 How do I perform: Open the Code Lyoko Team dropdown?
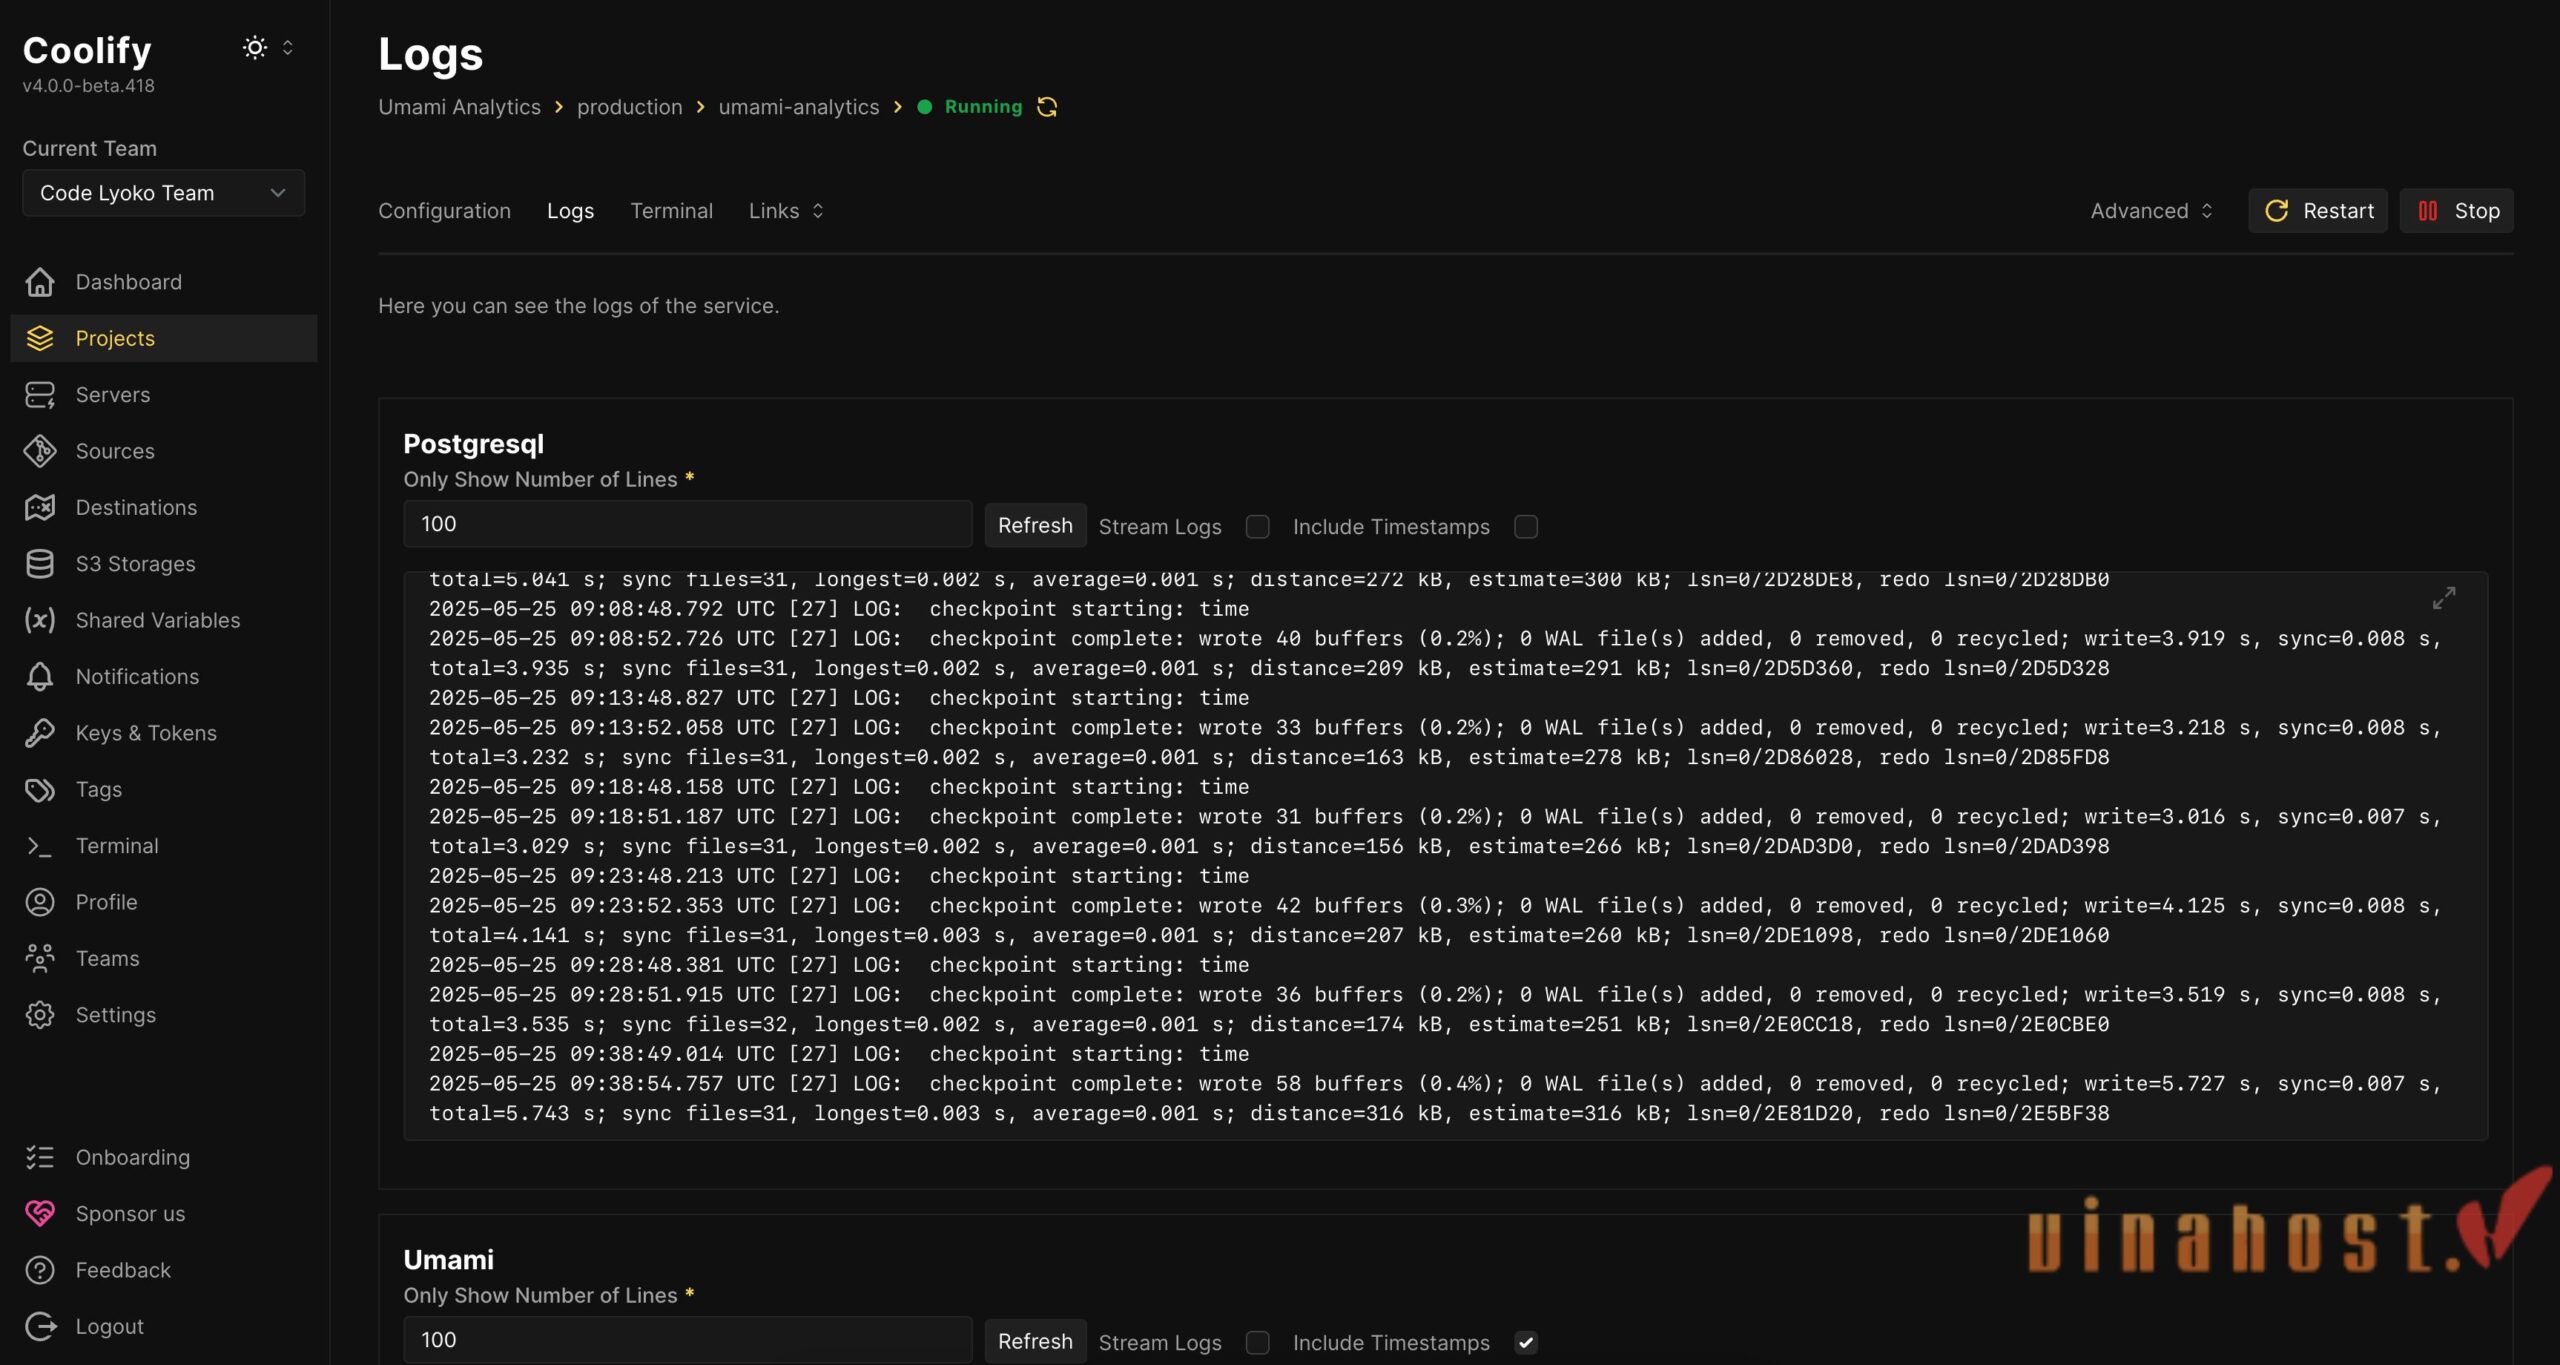click(x=163, y=193)
